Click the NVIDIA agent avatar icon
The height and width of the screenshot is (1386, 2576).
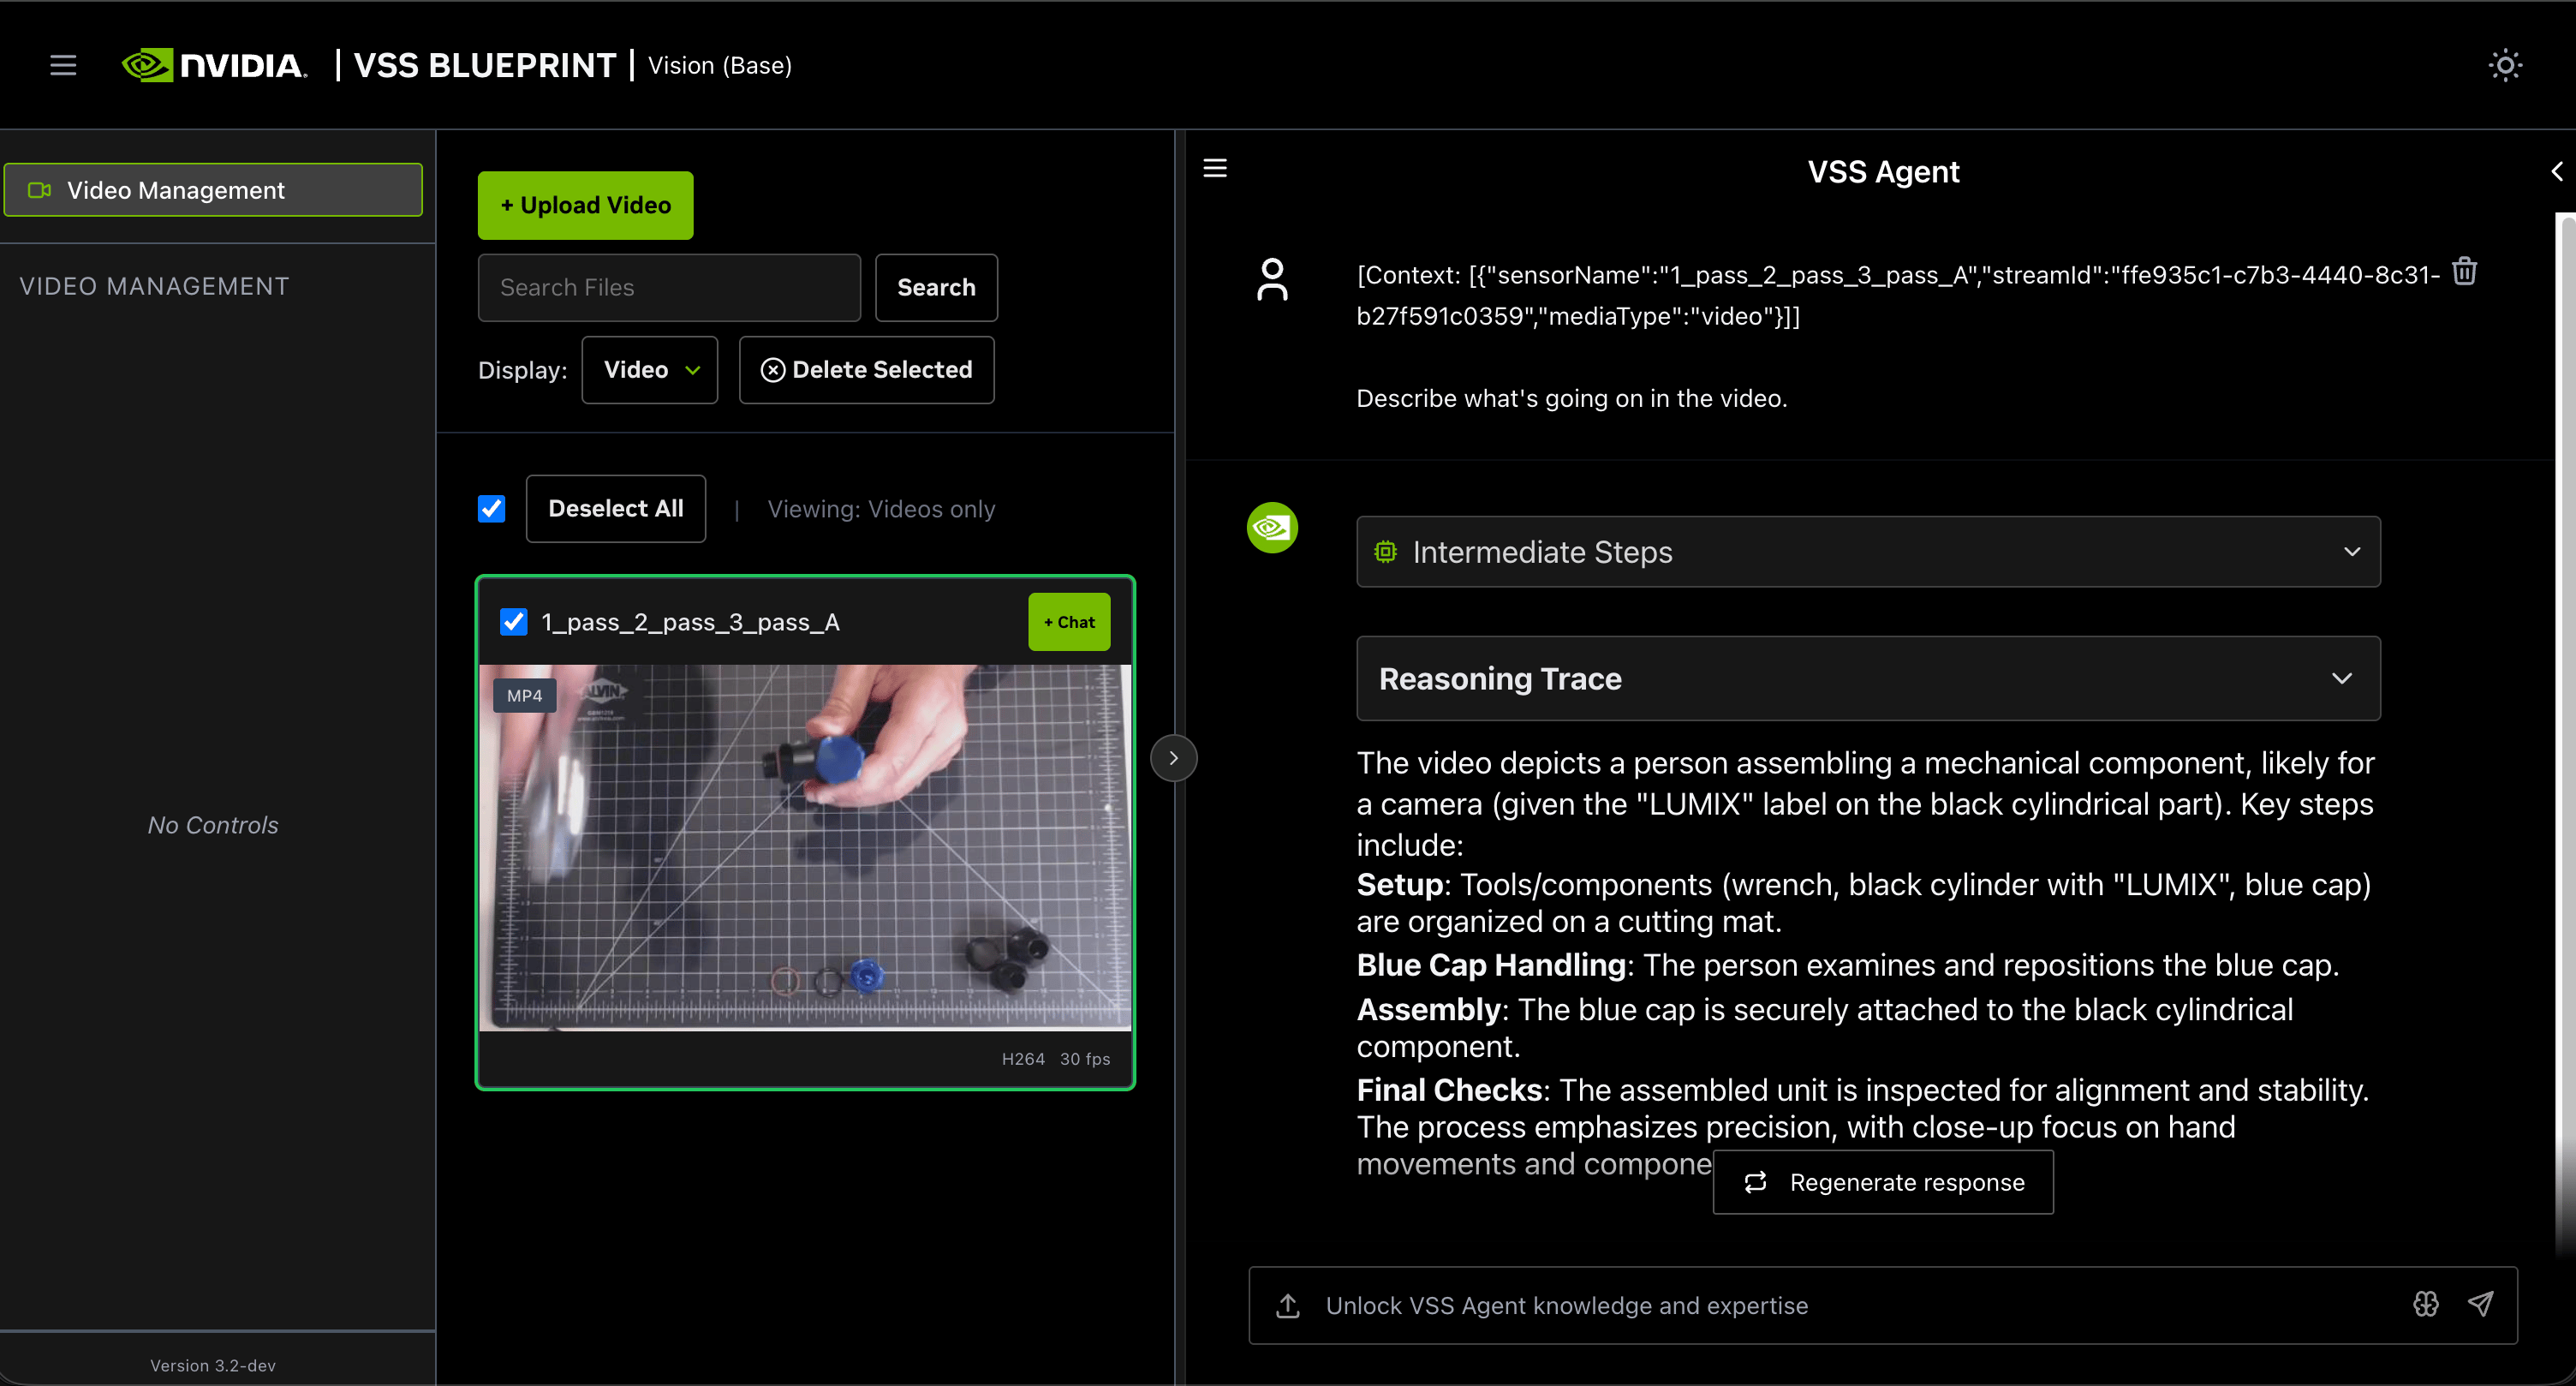[1272, 527]
